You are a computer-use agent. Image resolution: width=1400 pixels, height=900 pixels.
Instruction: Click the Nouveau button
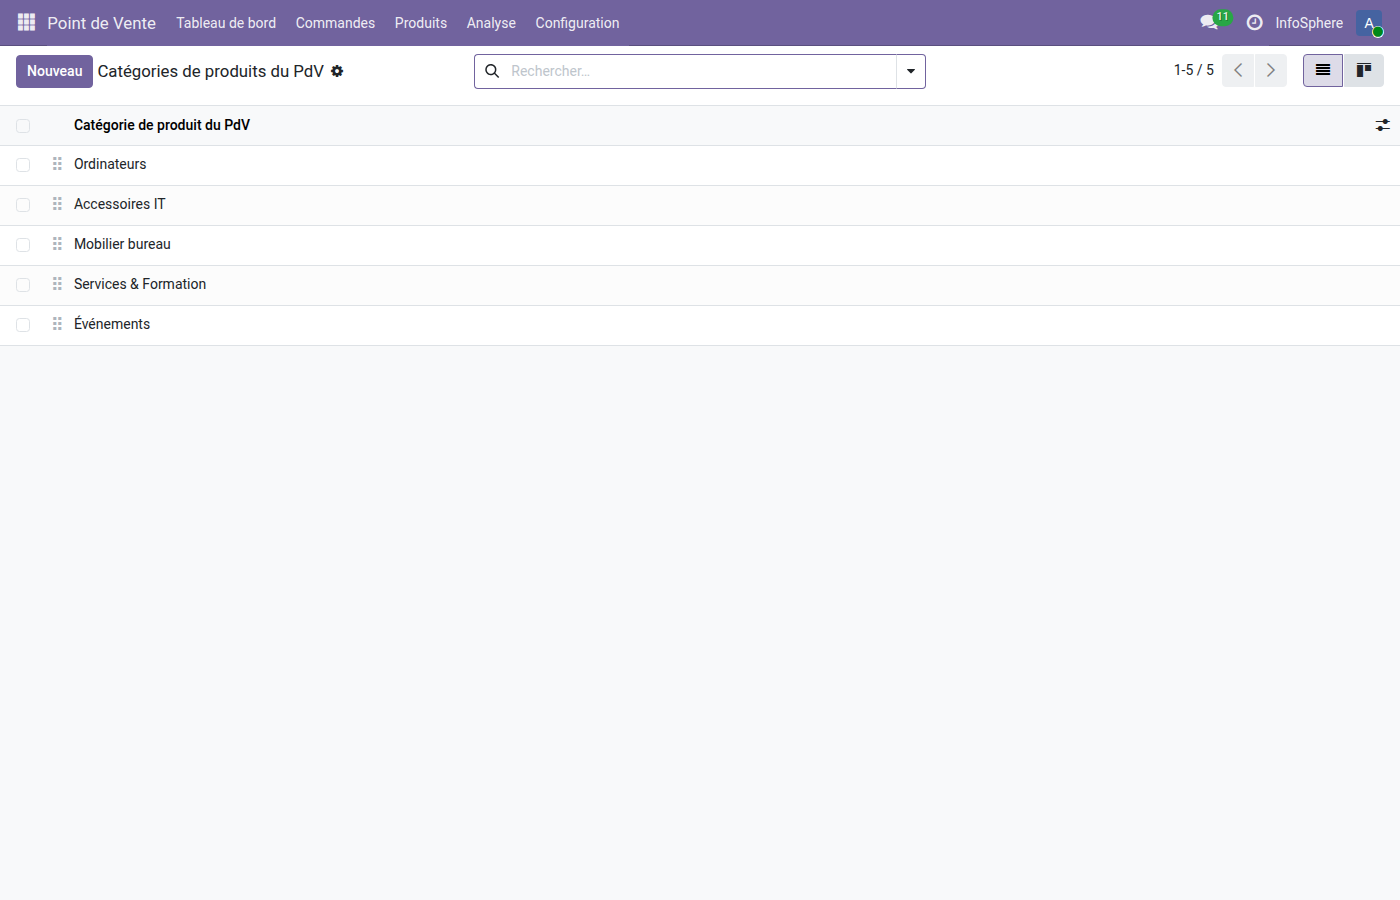[54, 71]
